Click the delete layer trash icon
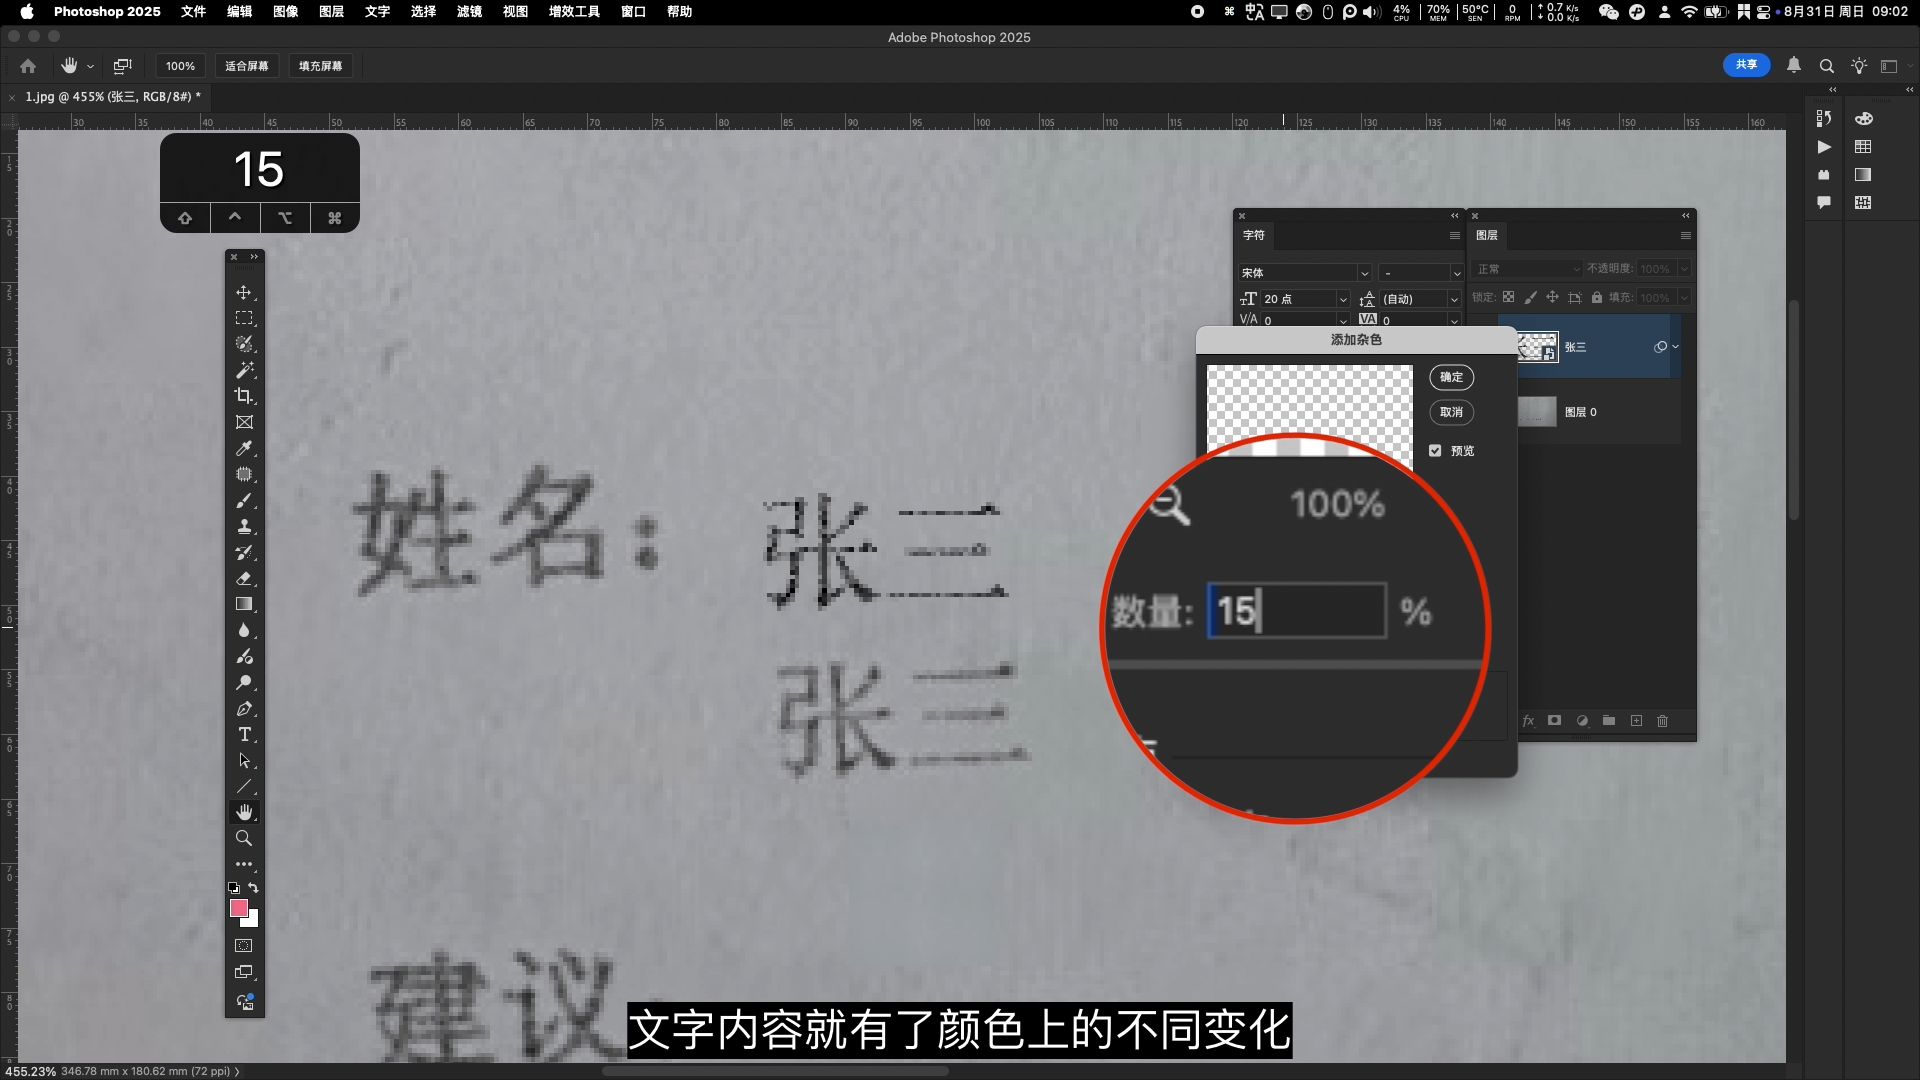This screenshot has height=1080, width=1920. (x=1662, y=720)
